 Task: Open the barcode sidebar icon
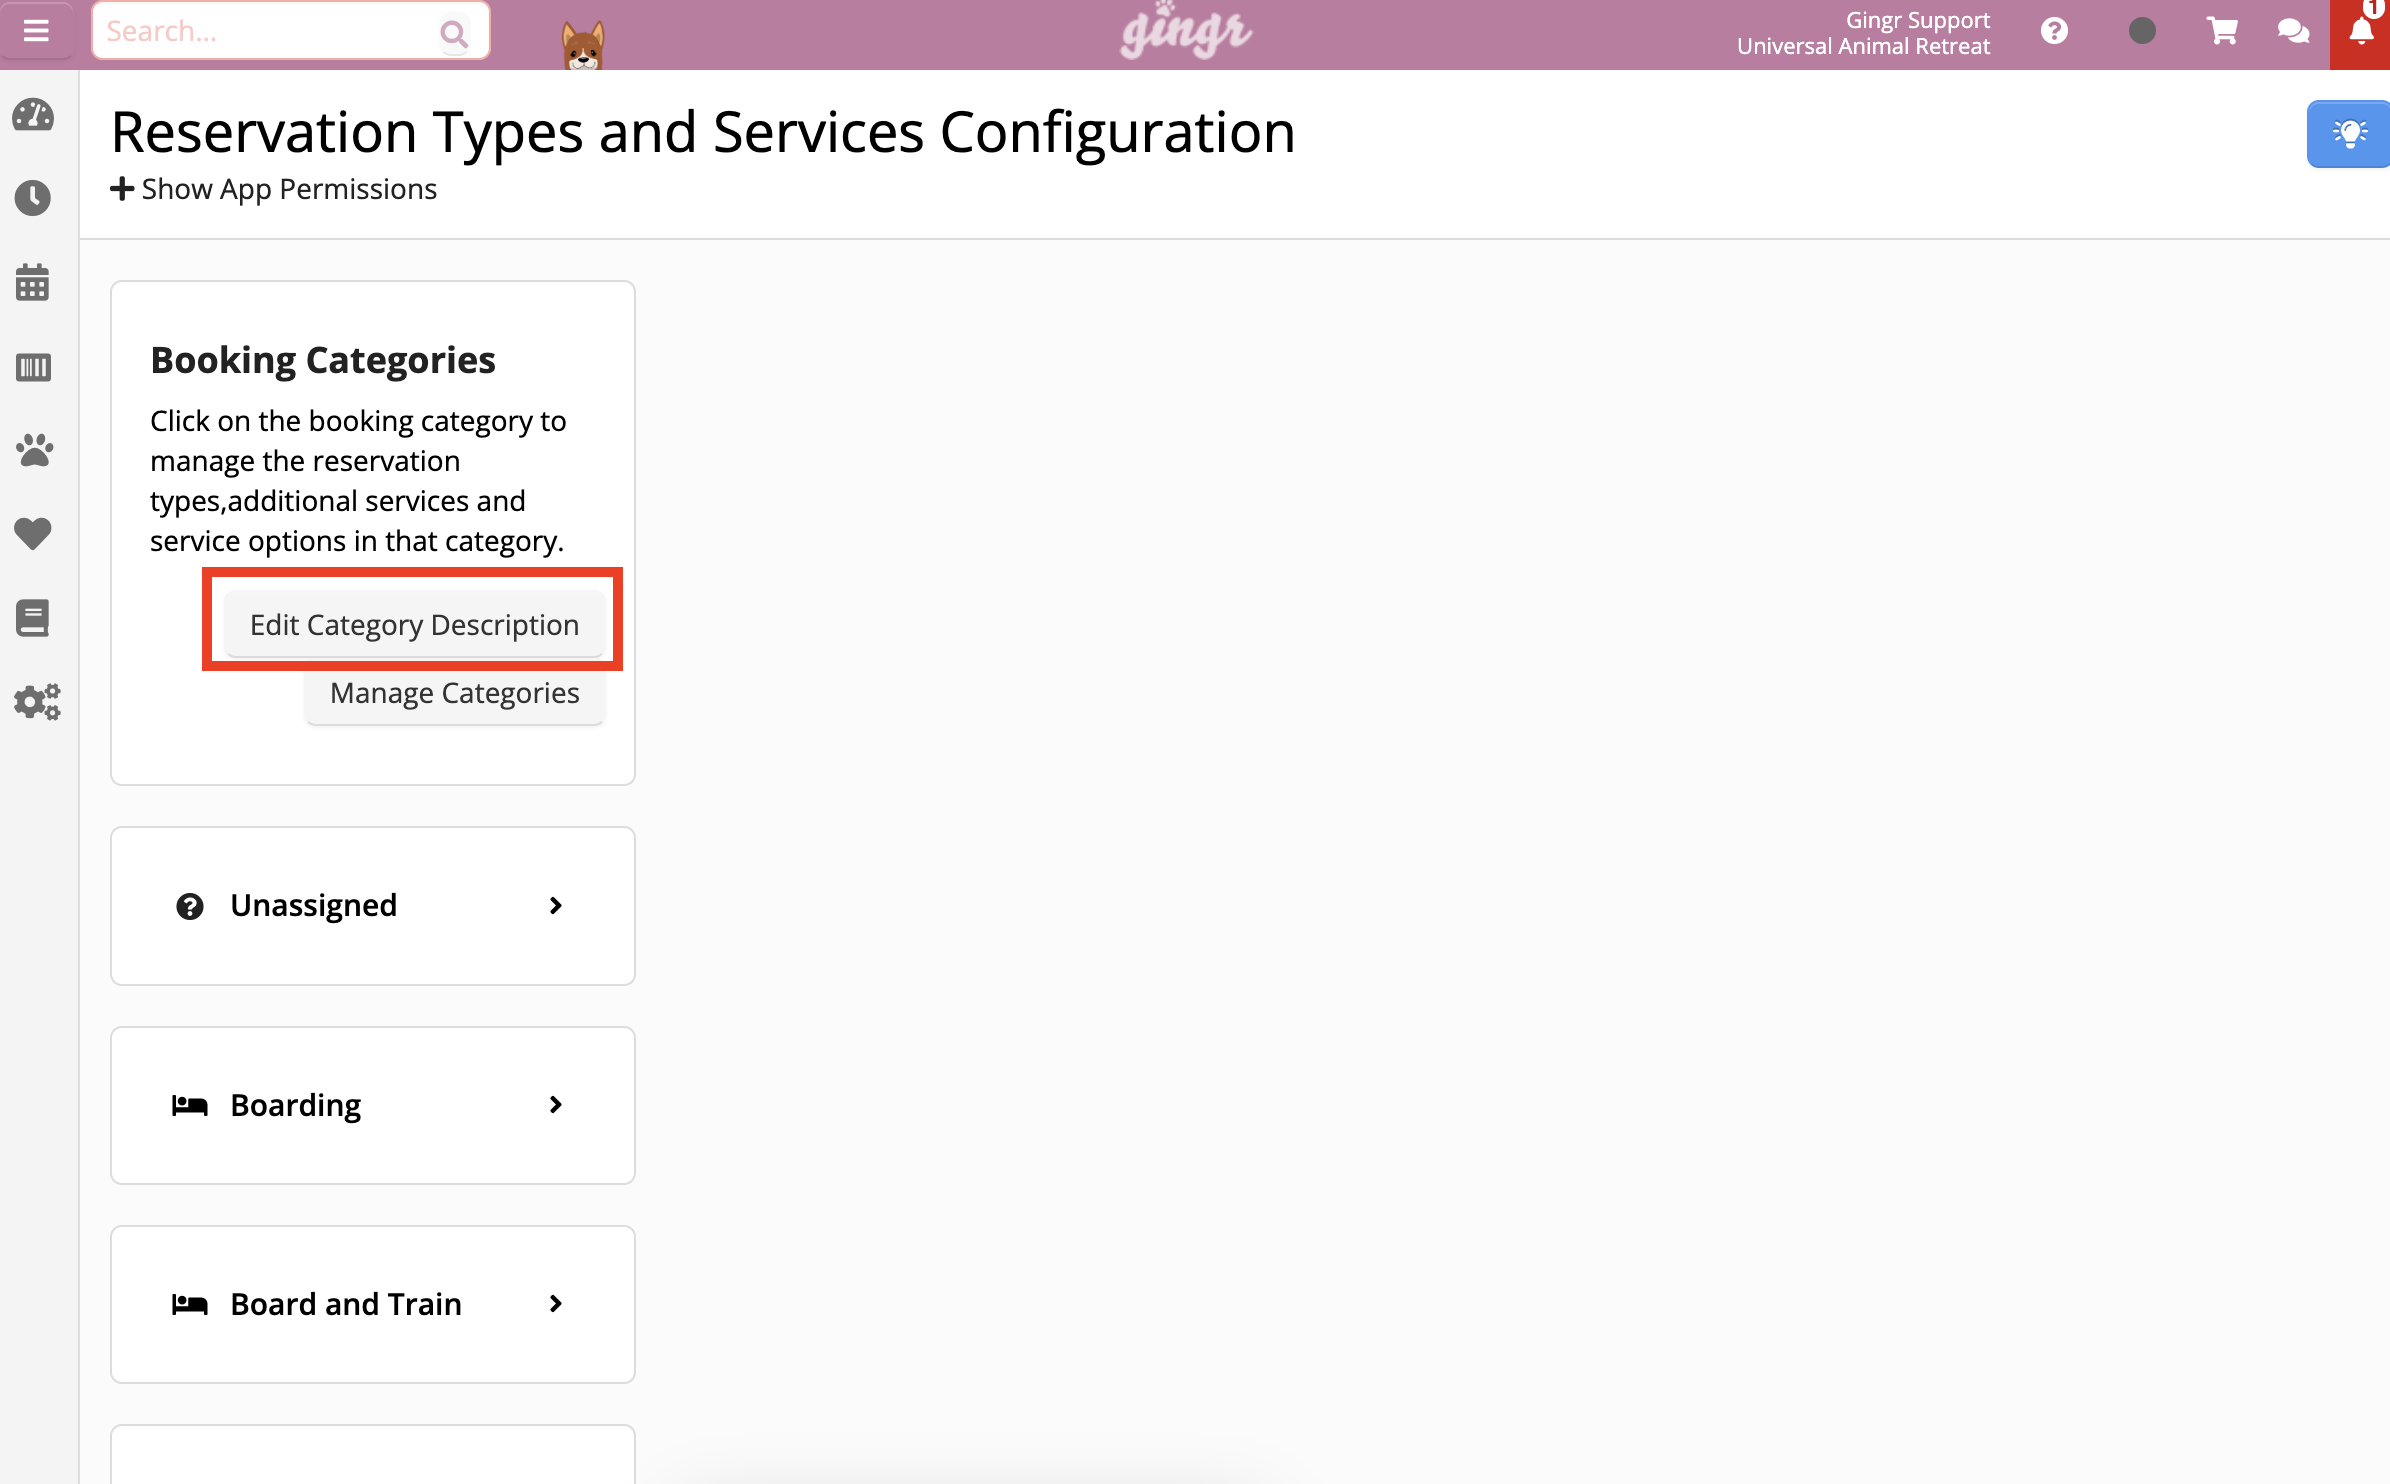click(33, 367)
